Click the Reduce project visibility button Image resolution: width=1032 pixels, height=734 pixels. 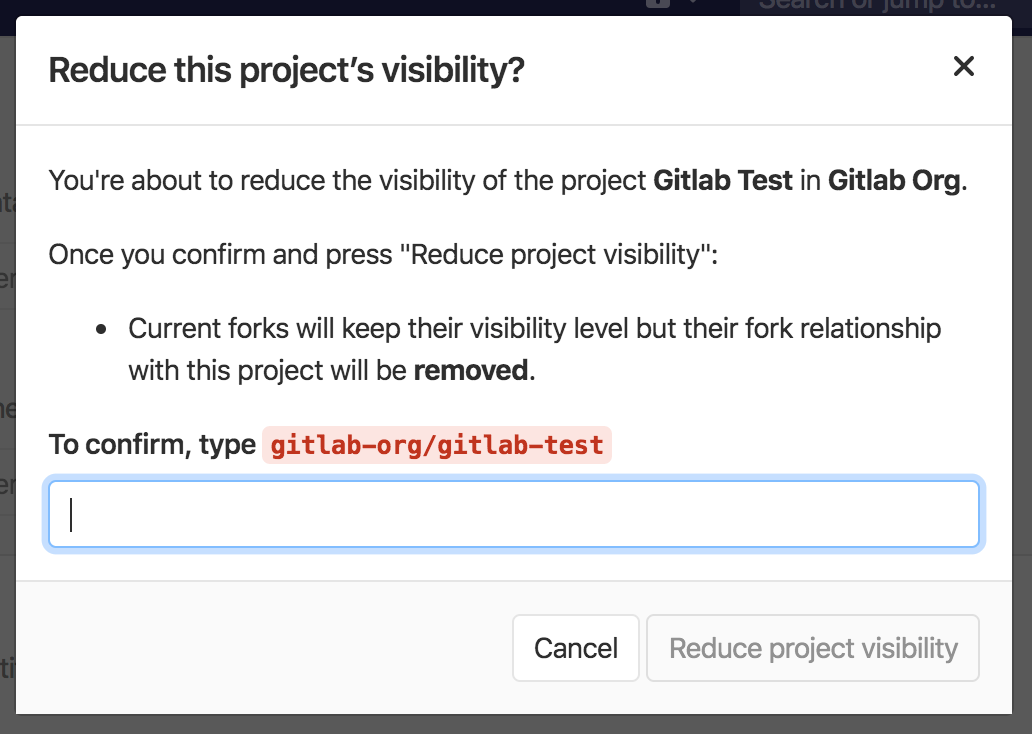pyautogui.click(x=812, y=648)
